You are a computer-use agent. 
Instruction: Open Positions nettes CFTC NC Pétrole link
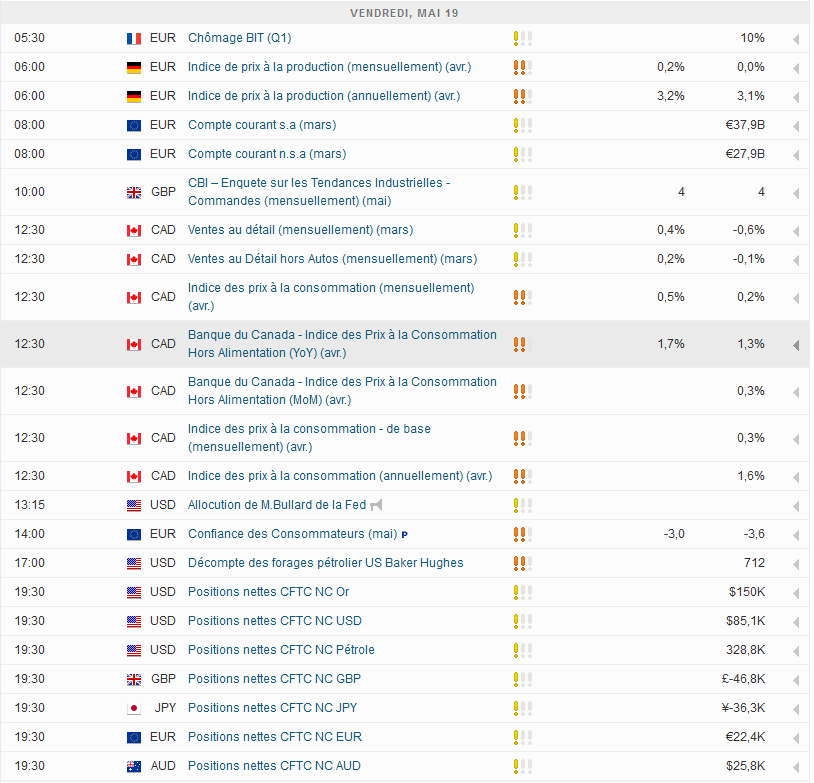pos(281,650)
